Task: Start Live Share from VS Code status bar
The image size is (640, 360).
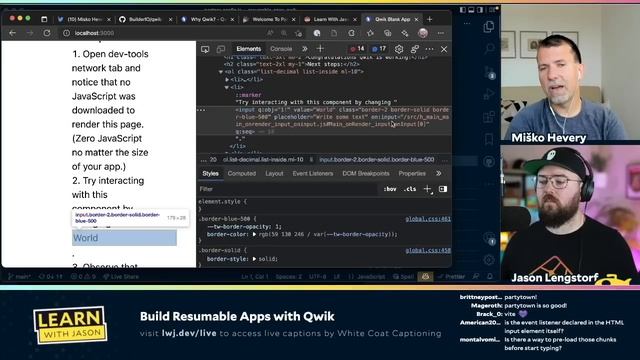Action: click(120, 277)
